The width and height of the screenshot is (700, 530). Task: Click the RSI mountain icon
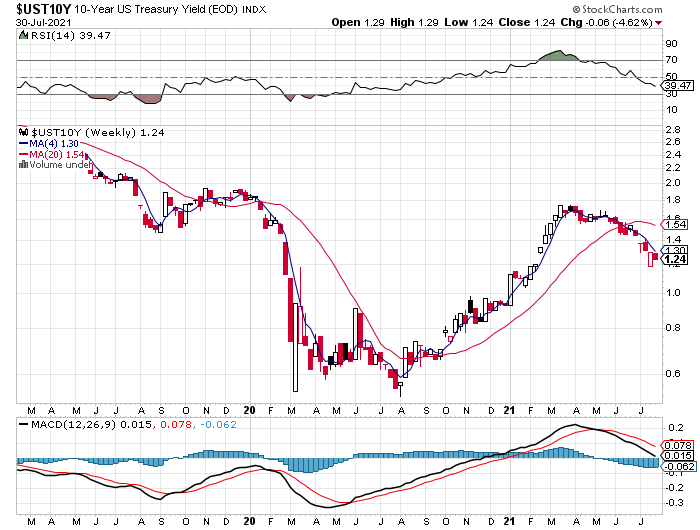[24, 35]
